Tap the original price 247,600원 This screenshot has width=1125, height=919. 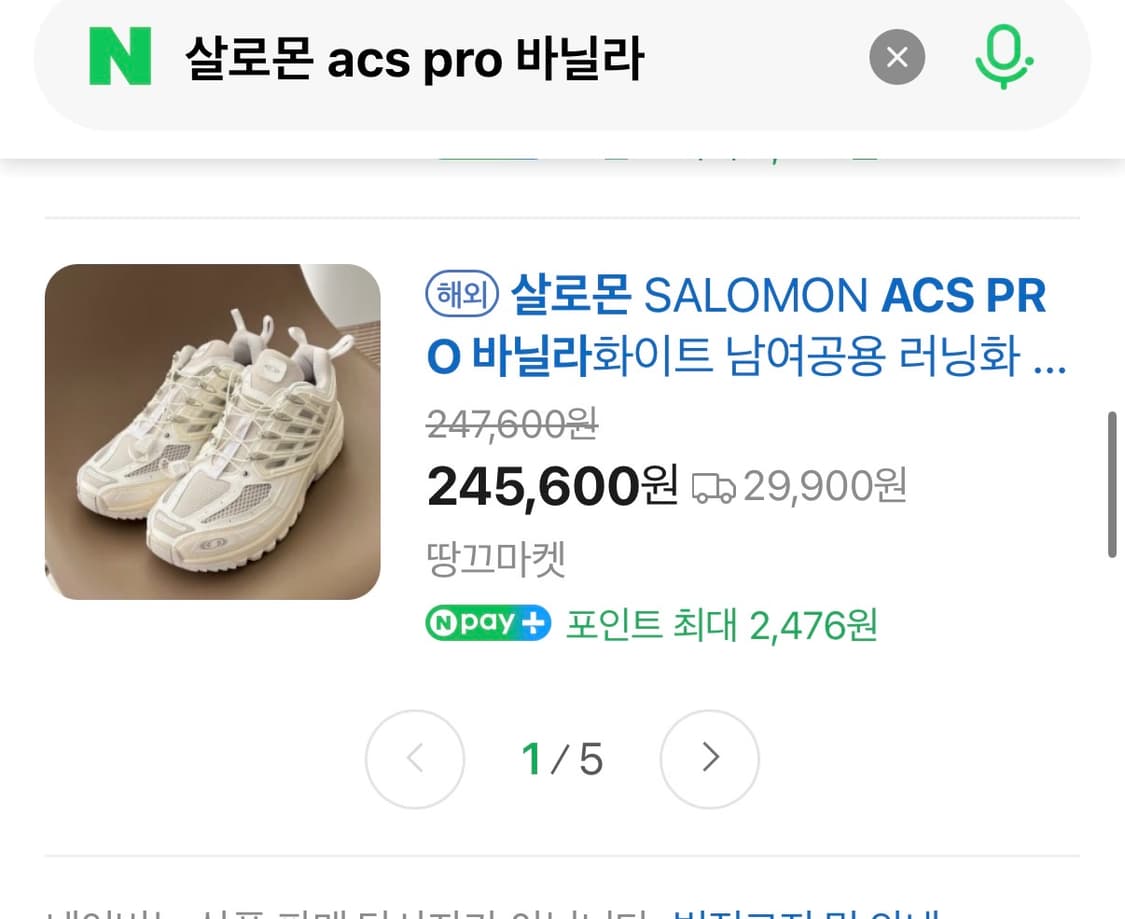pyautogui.click(x=512, y=424)
